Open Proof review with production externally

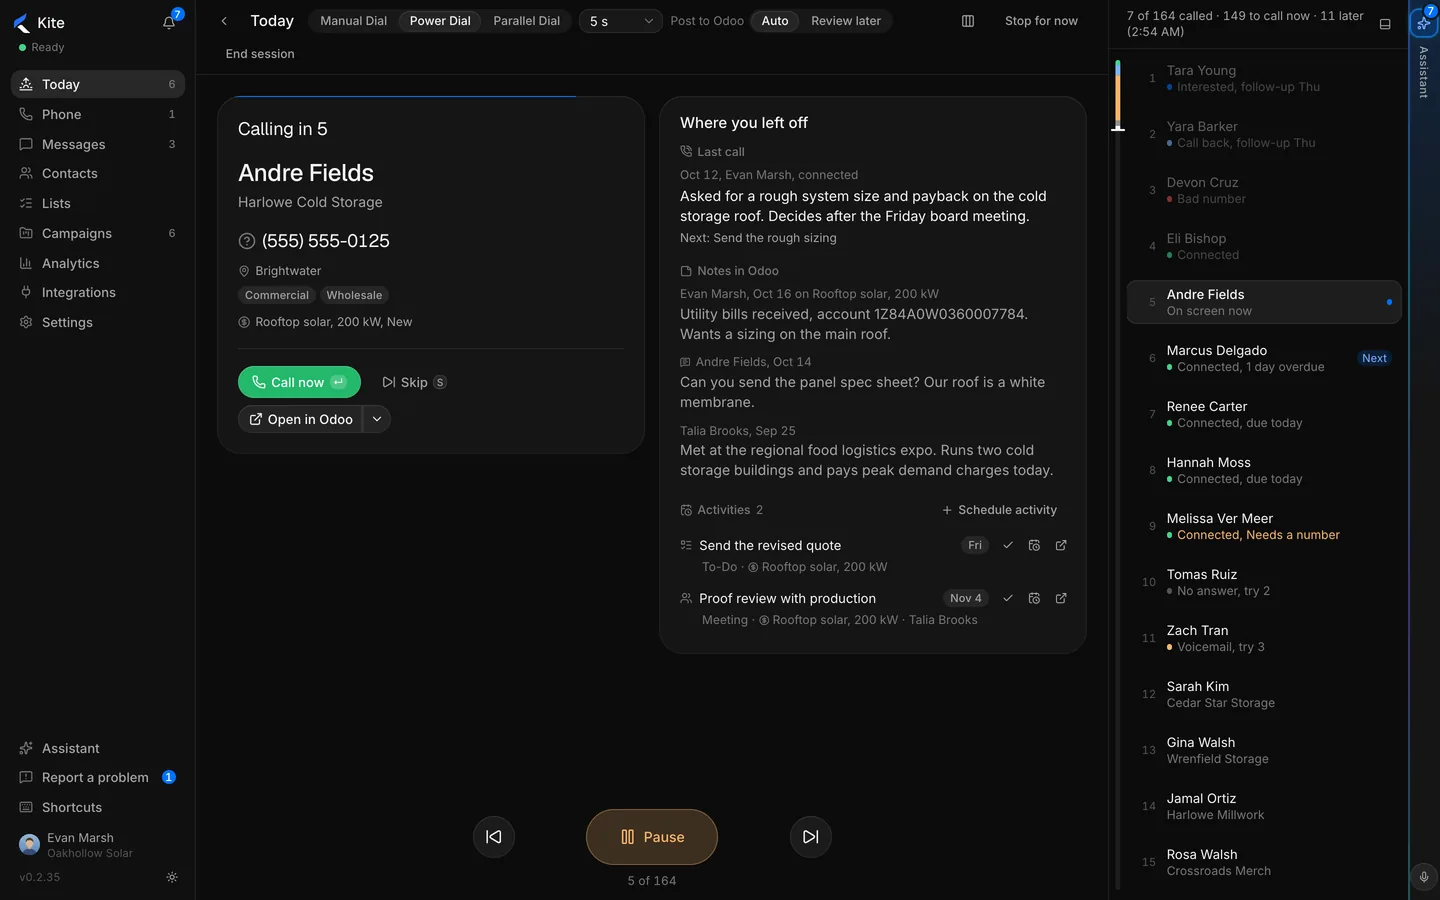click(x=1061, y=598)
